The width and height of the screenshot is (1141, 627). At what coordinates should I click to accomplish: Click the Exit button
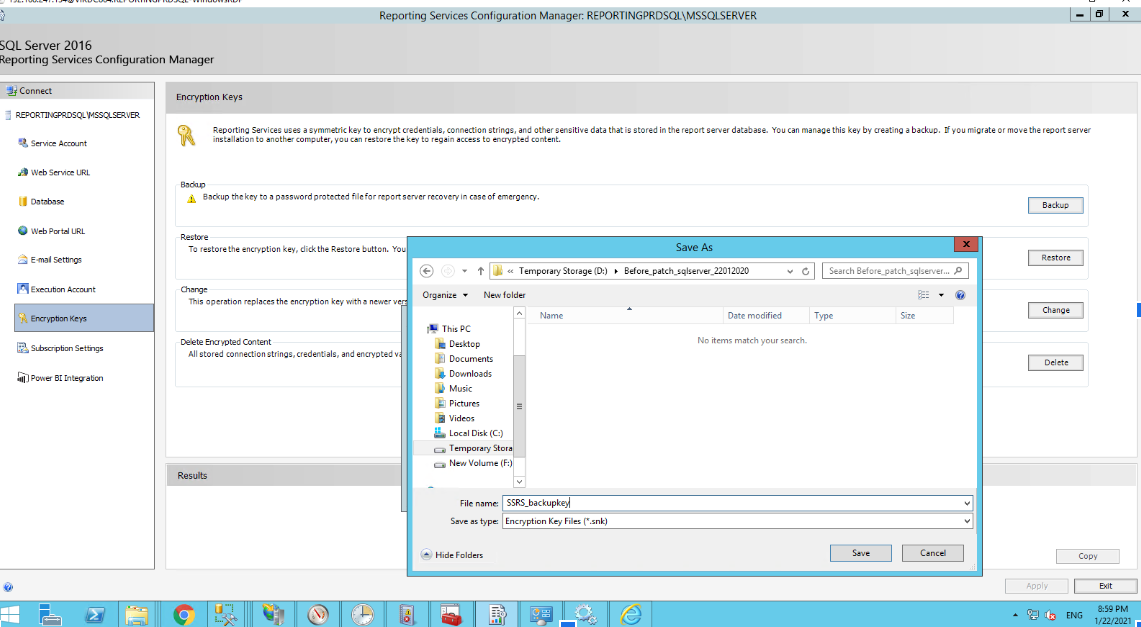pos(1105,586)
